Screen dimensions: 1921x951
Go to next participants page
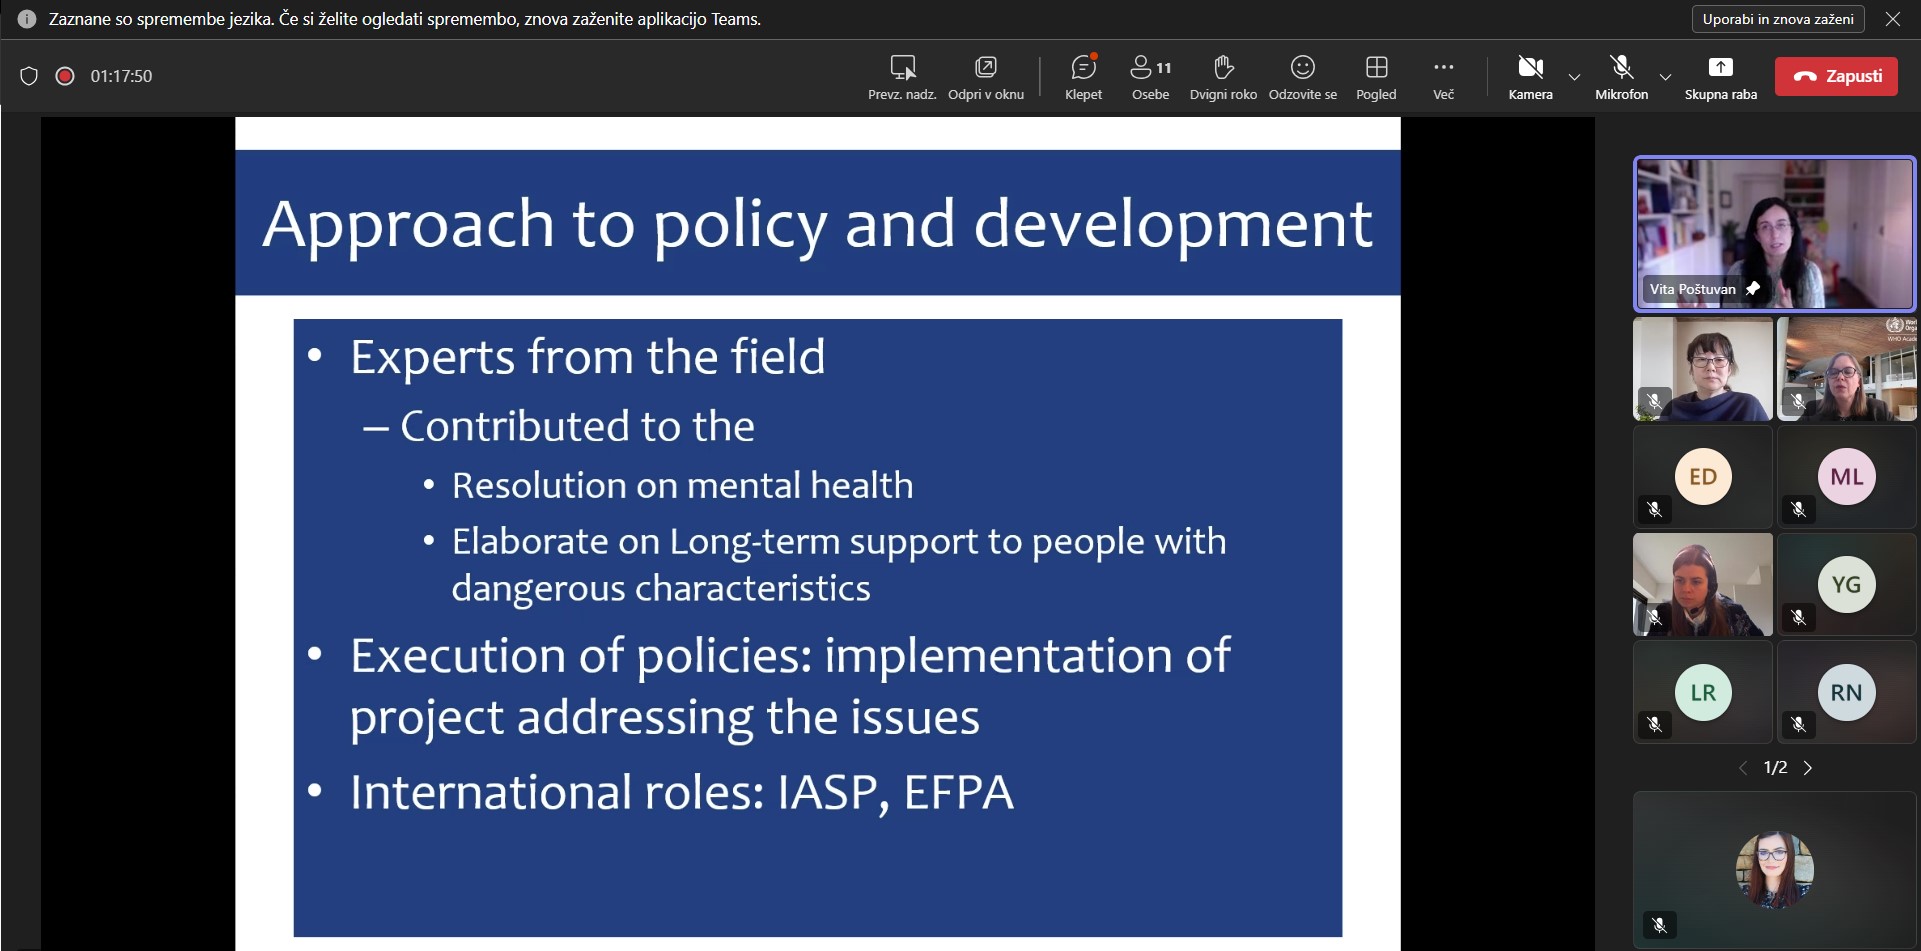[1807, 768]
